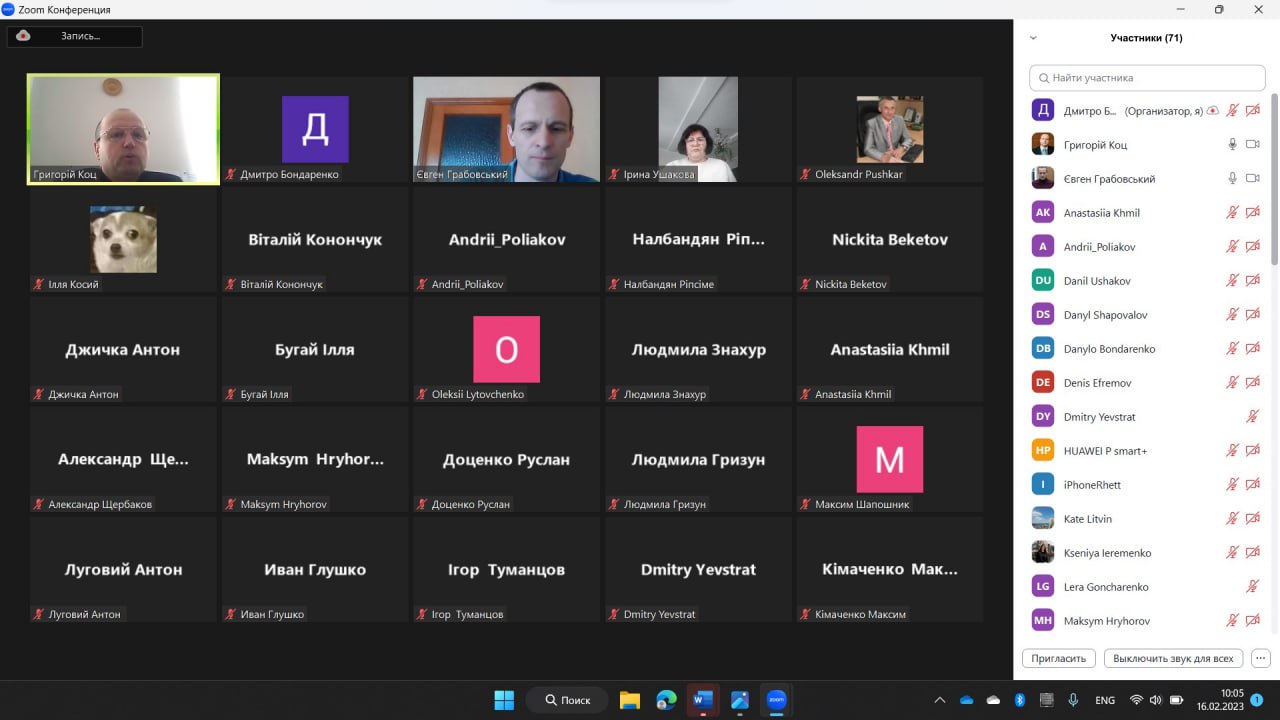Click the Найти участника search field
The image size is (1280, 720).
(1147, 77)
